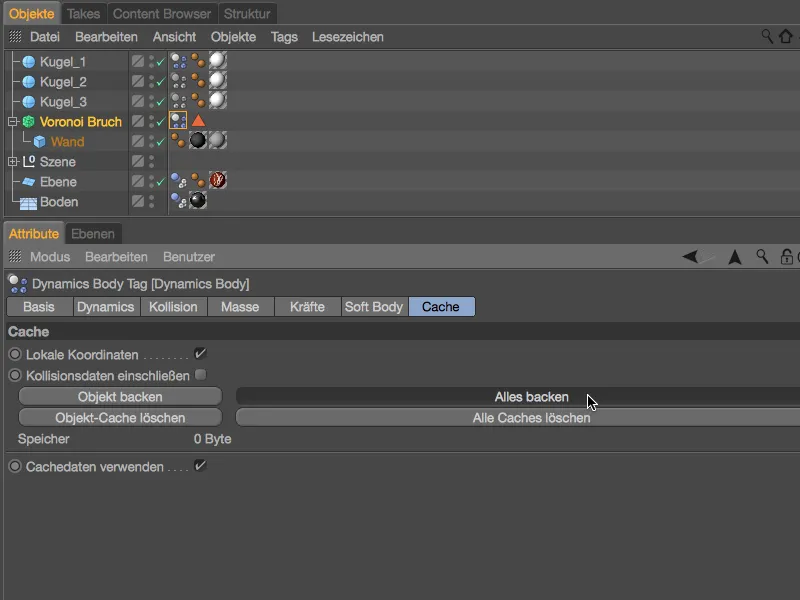
Task: Select the Phong tag on Kugel_3
Action: [198, 101]
